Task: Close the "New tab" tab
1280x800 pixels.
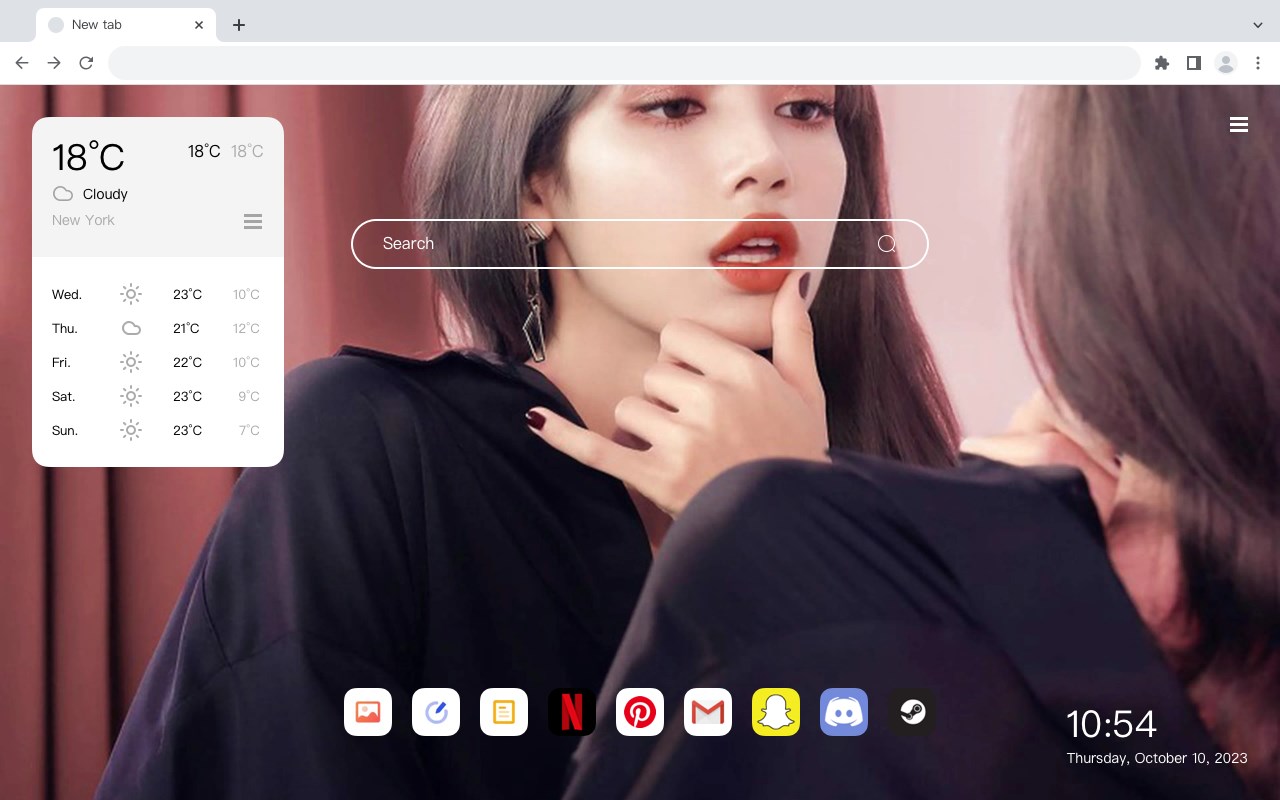Action: click(x=199, y=25)
